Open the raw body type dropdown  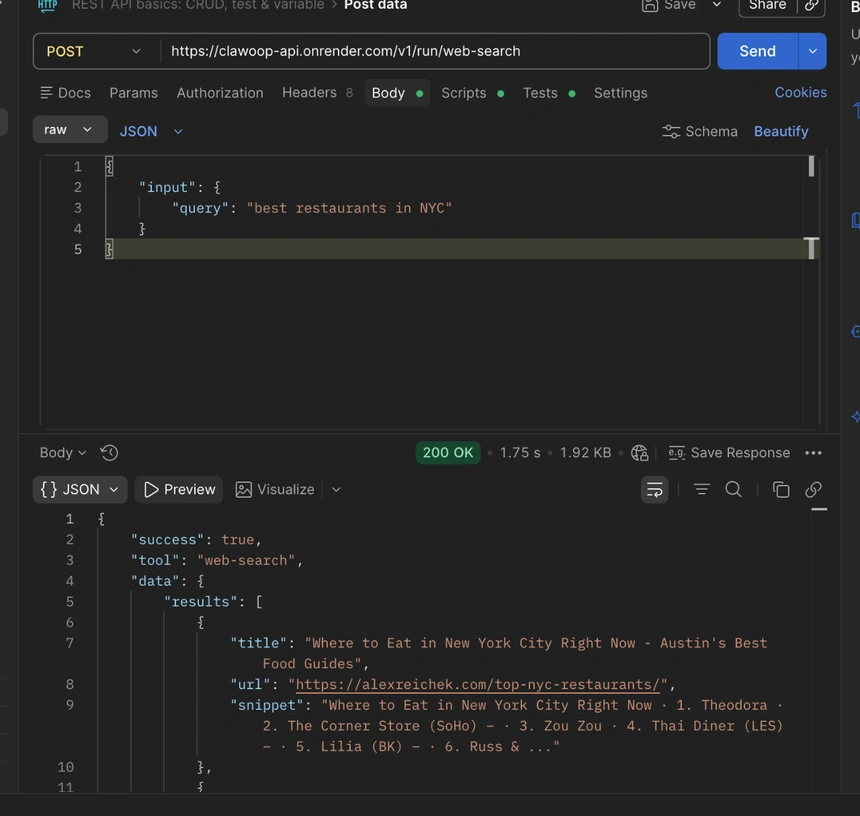tap(69, 130)
